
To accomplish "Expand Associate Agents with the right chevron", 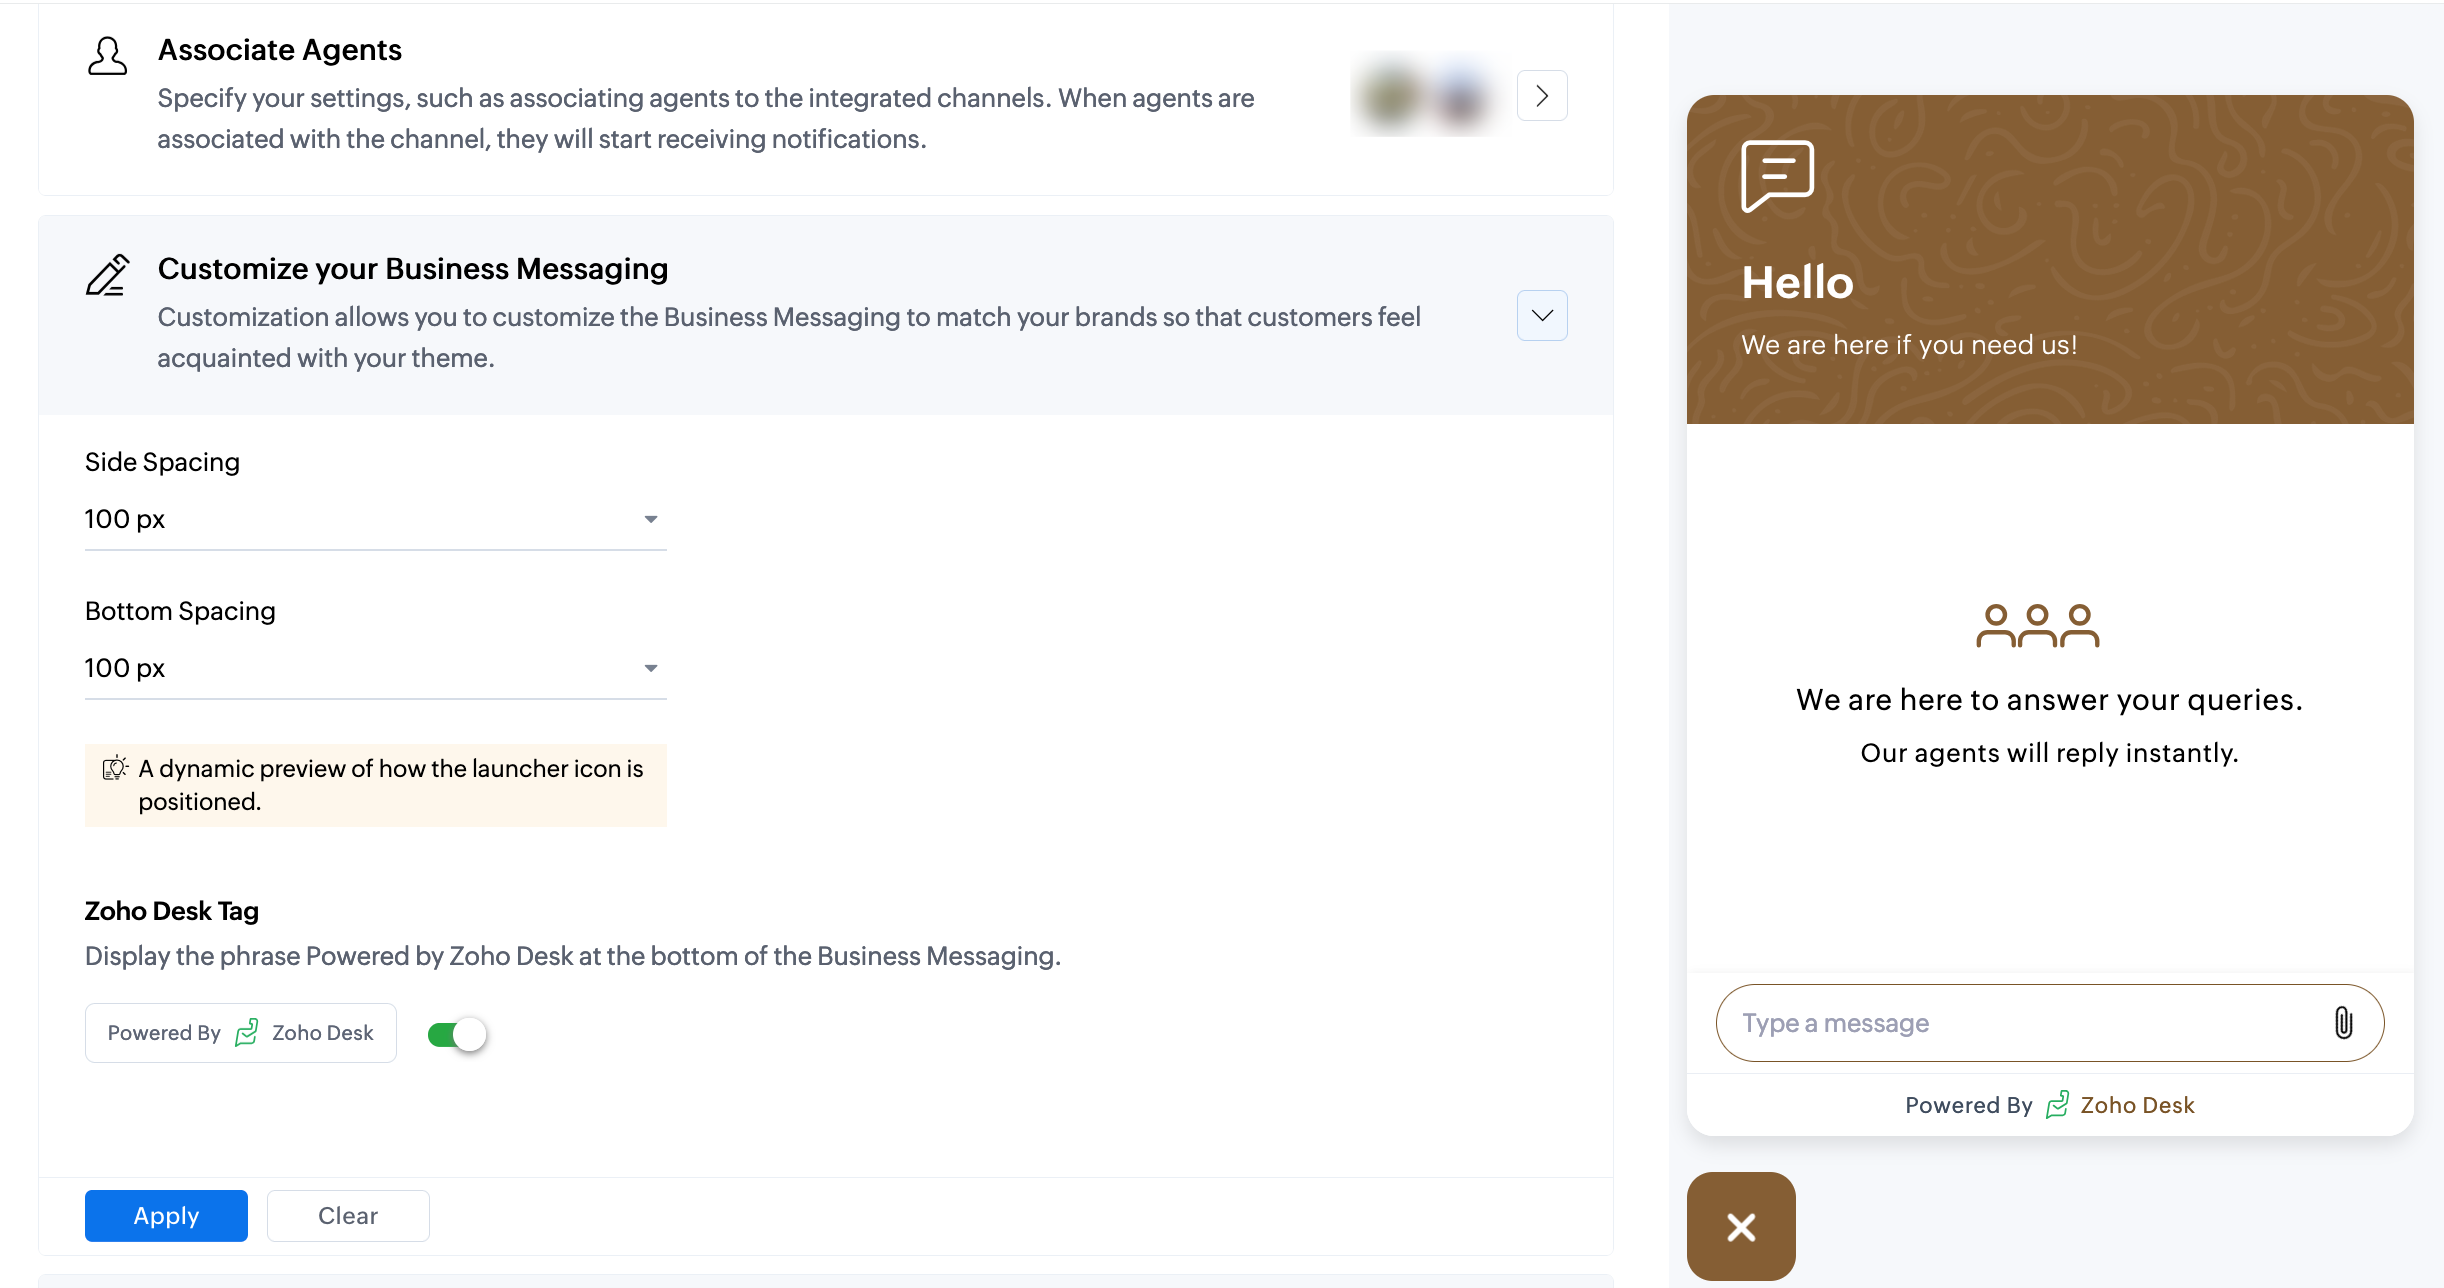I will (1541, 96).
